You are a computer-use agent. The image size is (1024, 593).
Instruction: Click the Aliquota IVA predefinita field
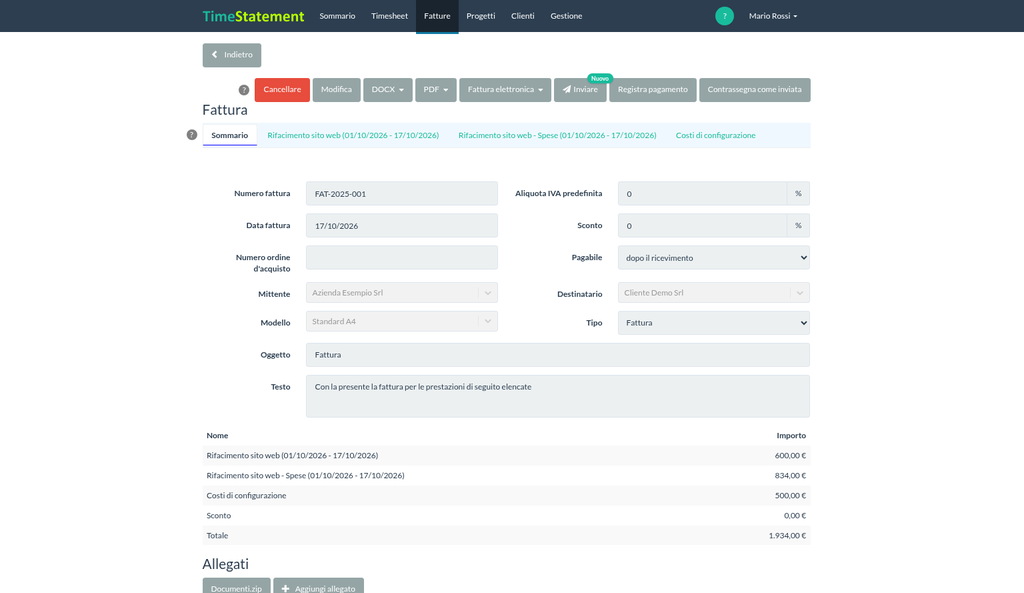[x=702, y=193]
